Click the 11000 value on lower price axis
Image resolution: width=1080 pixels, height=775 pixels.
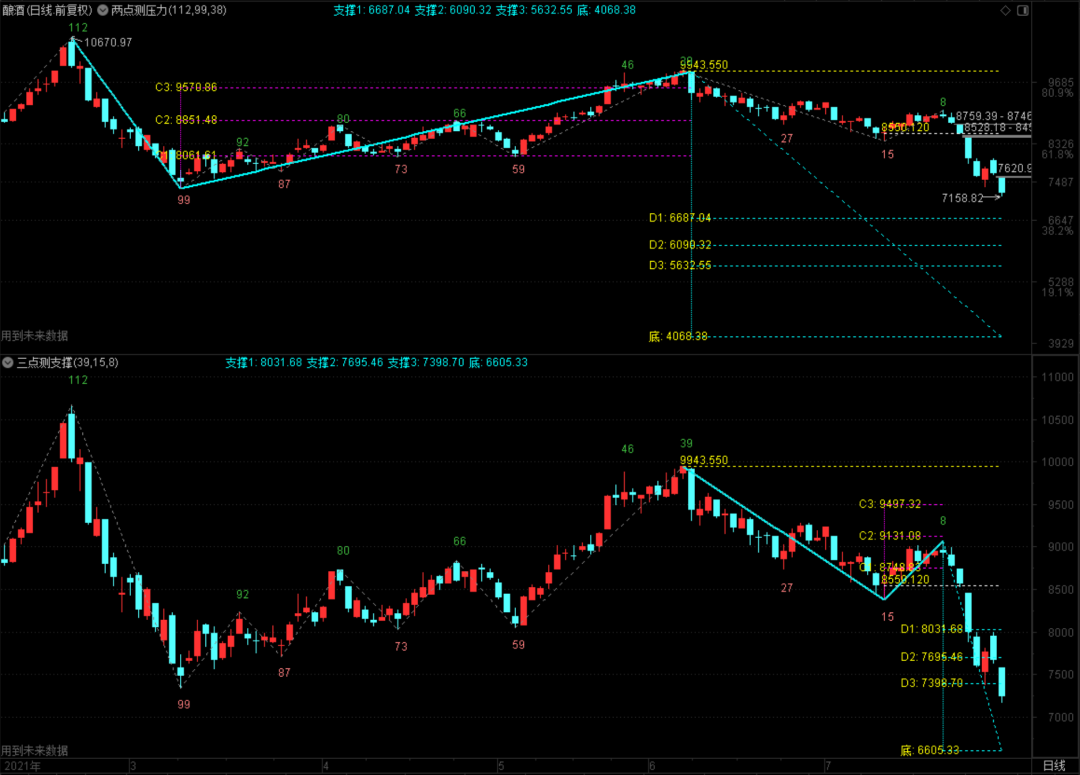pos(1058,377)
